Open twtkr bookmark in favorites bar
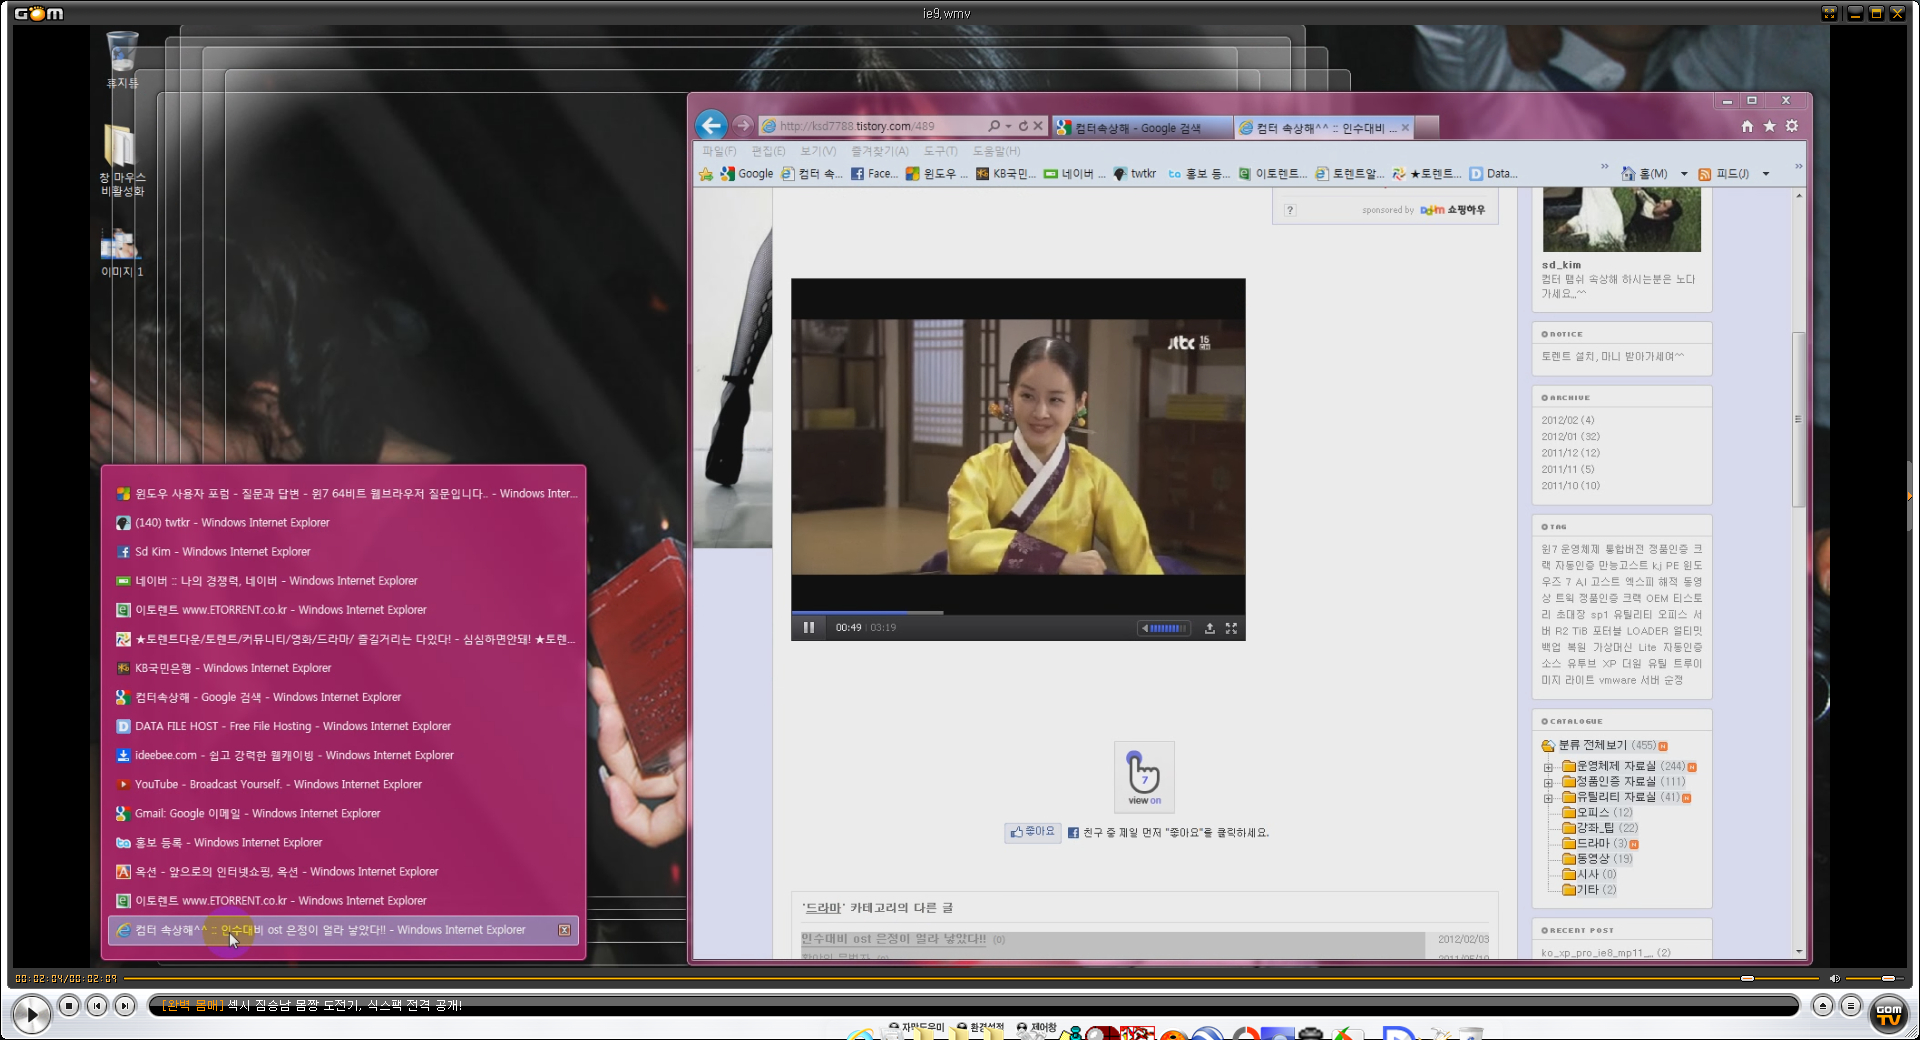The height and width of the screenshot is (1040, 1920). tap(1134, 174)
